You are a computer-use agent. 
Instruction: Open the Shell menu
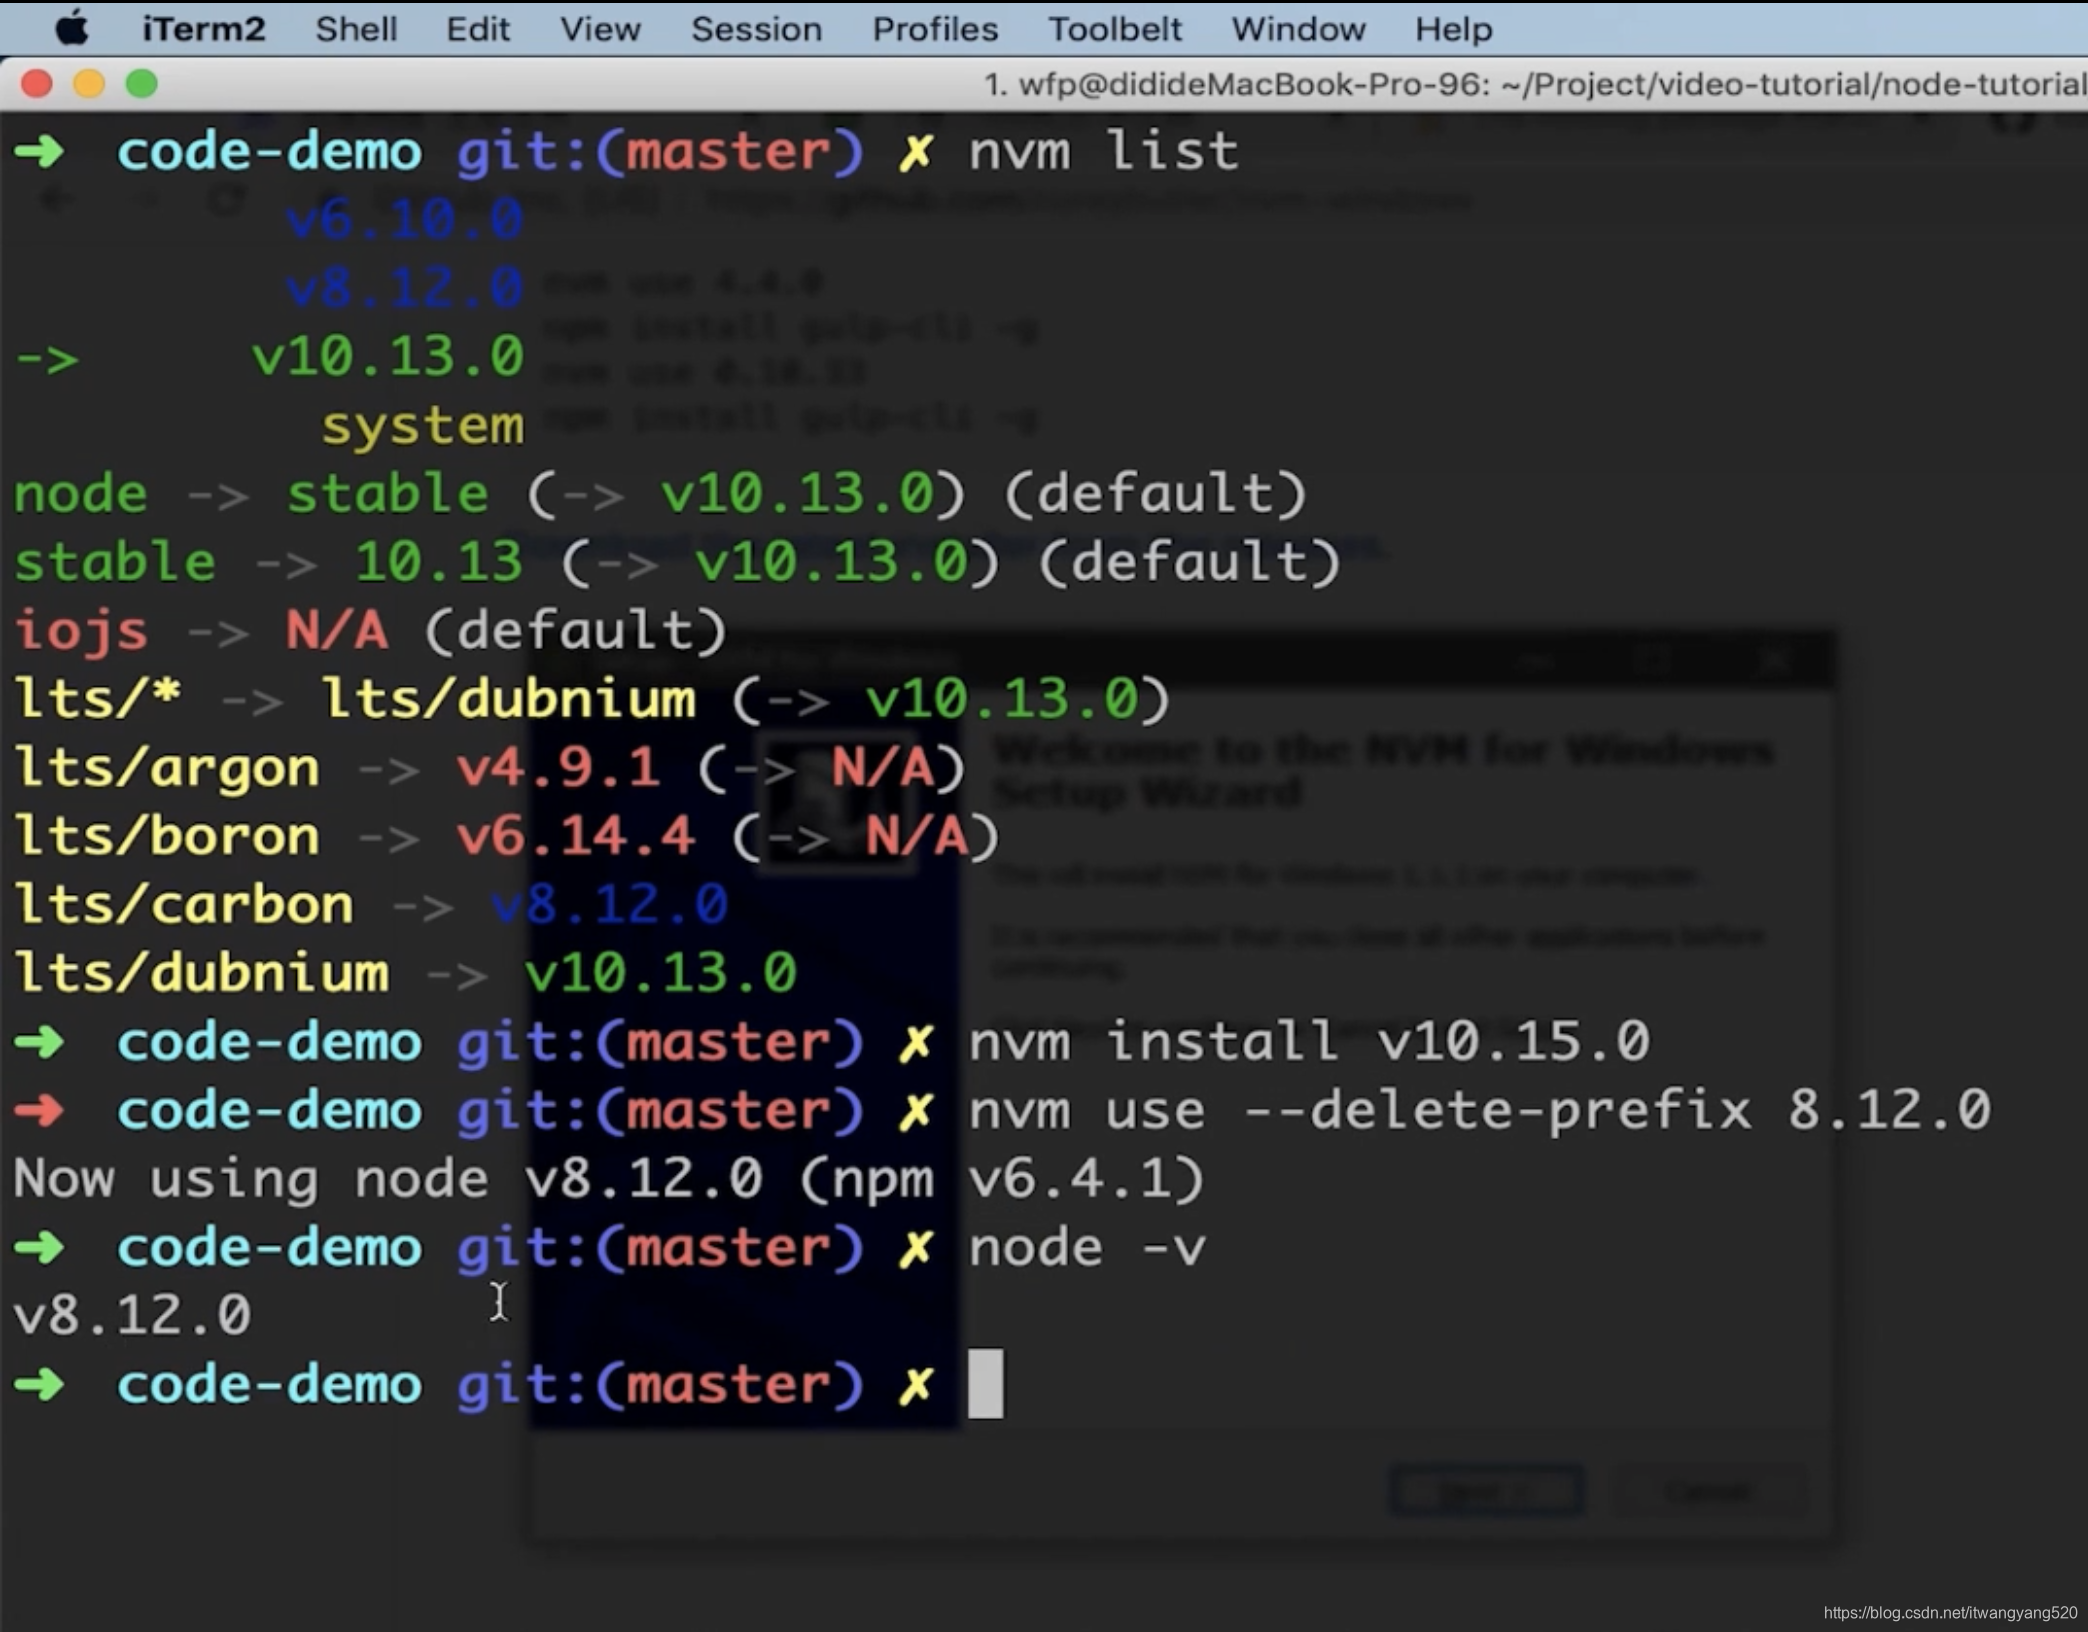pos(356,29)
